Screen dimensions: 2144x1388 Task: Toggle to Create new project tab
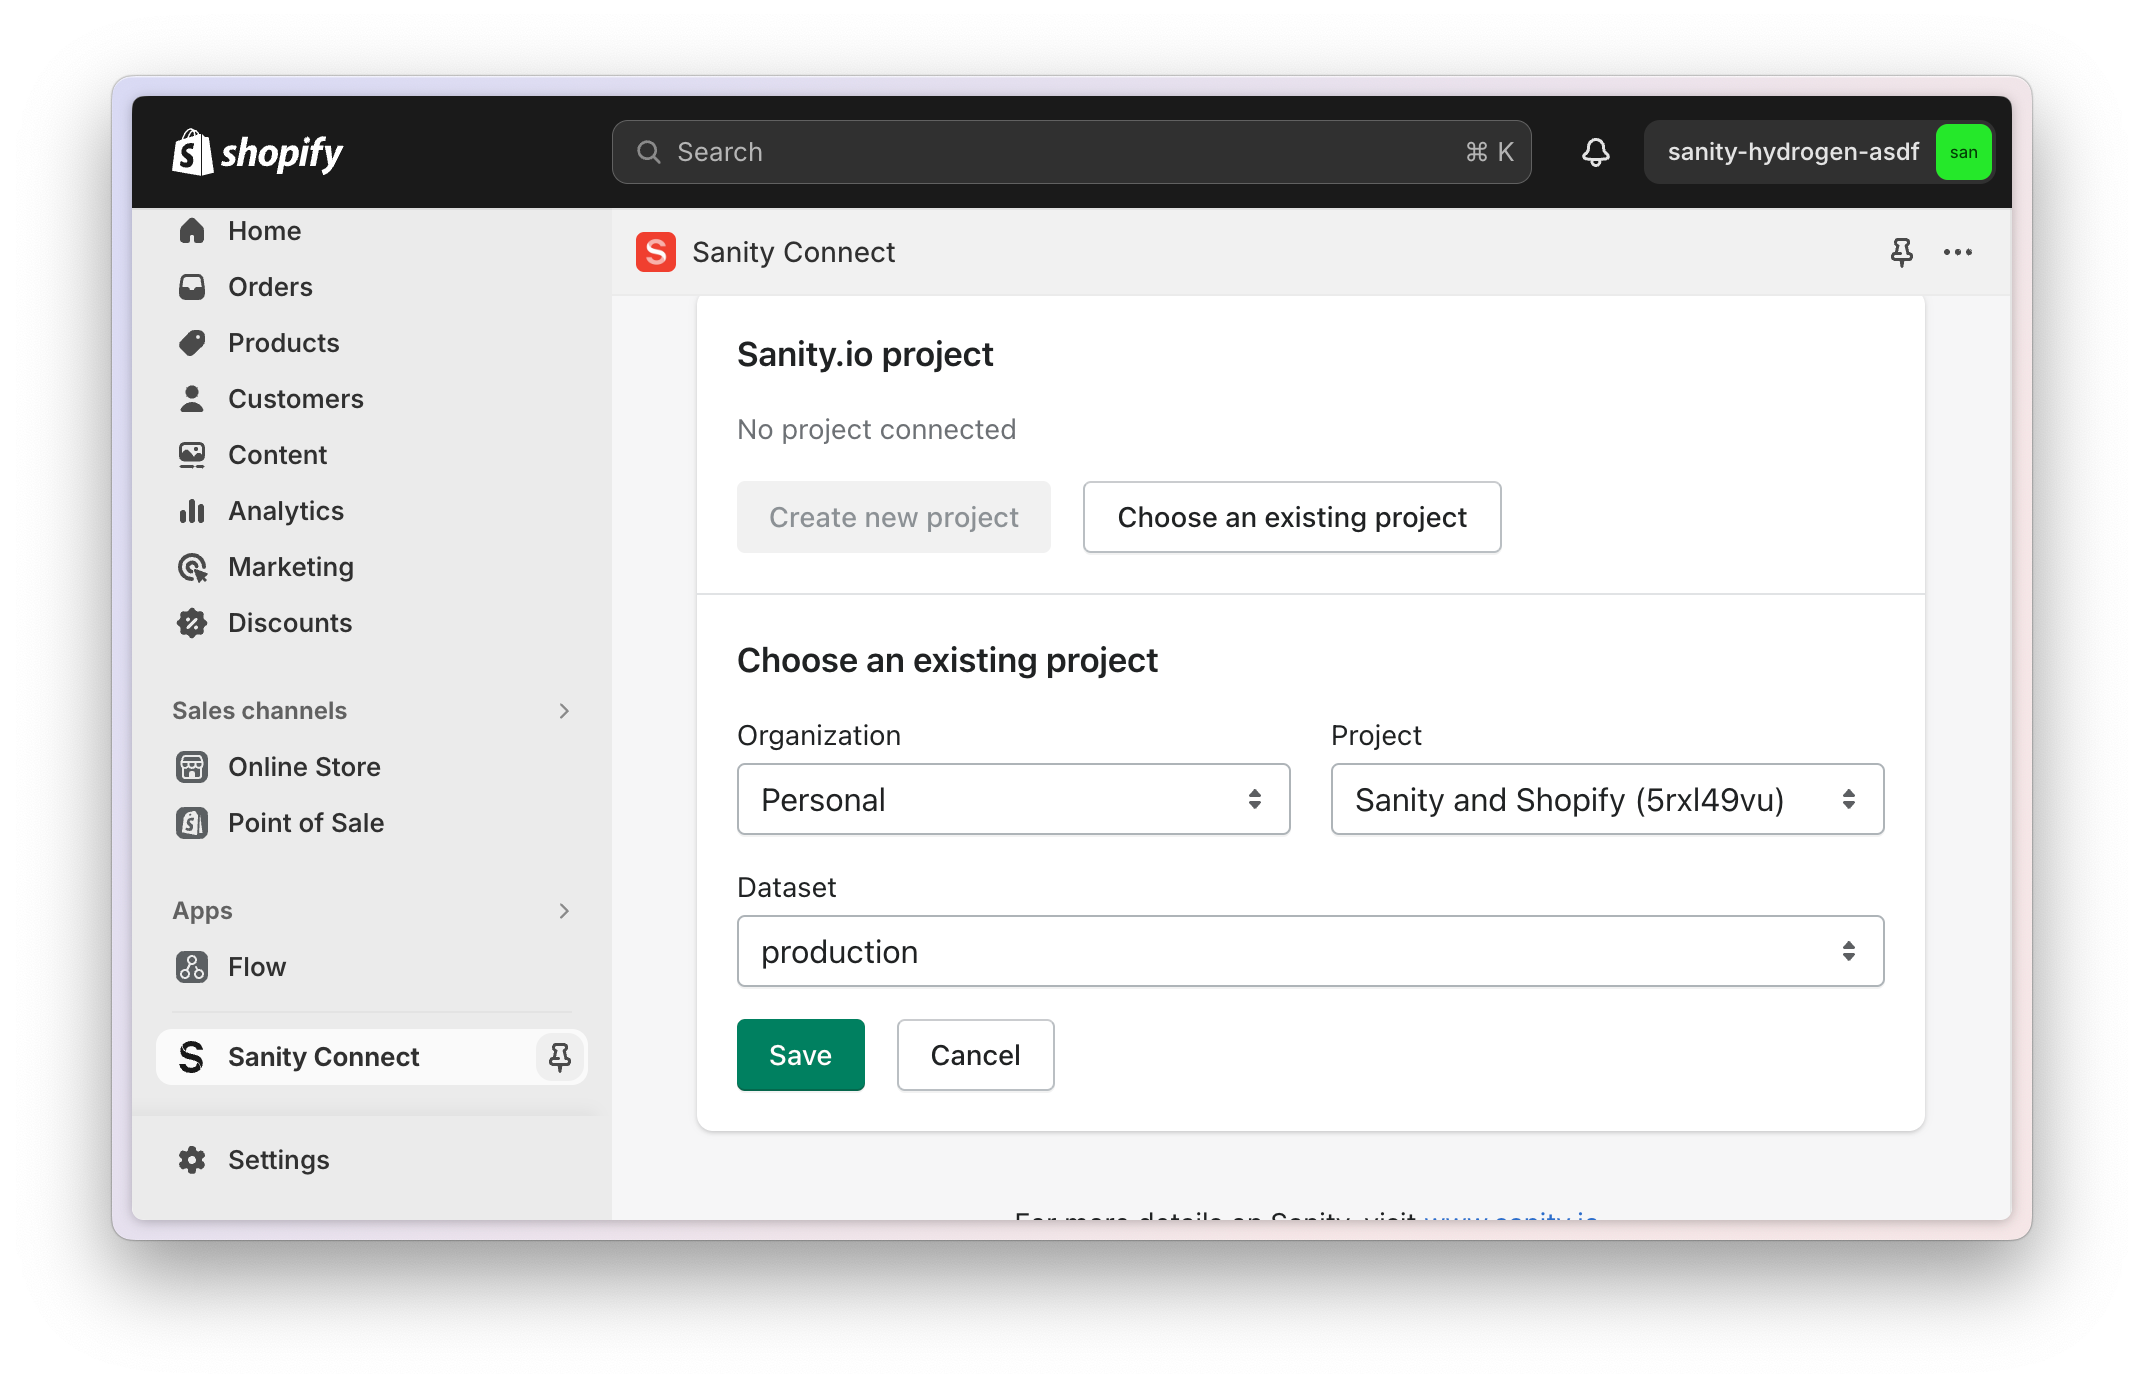click(x=894, y=517)
